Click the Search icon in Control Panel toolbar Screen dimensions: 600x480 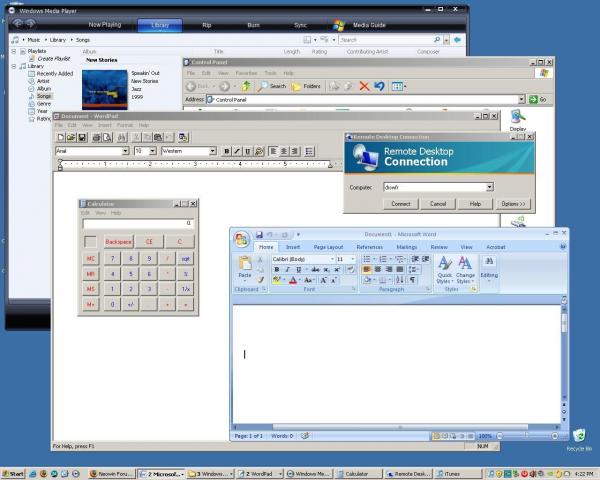(x=272, y=87)
